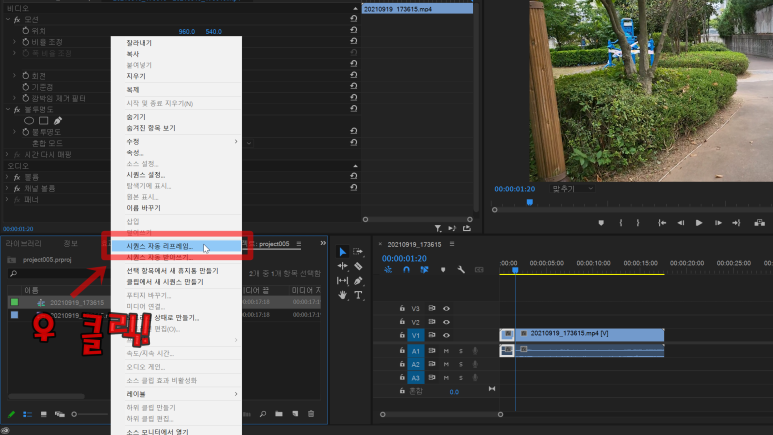Add a marker from the timeline header

[x=443, y=270]
